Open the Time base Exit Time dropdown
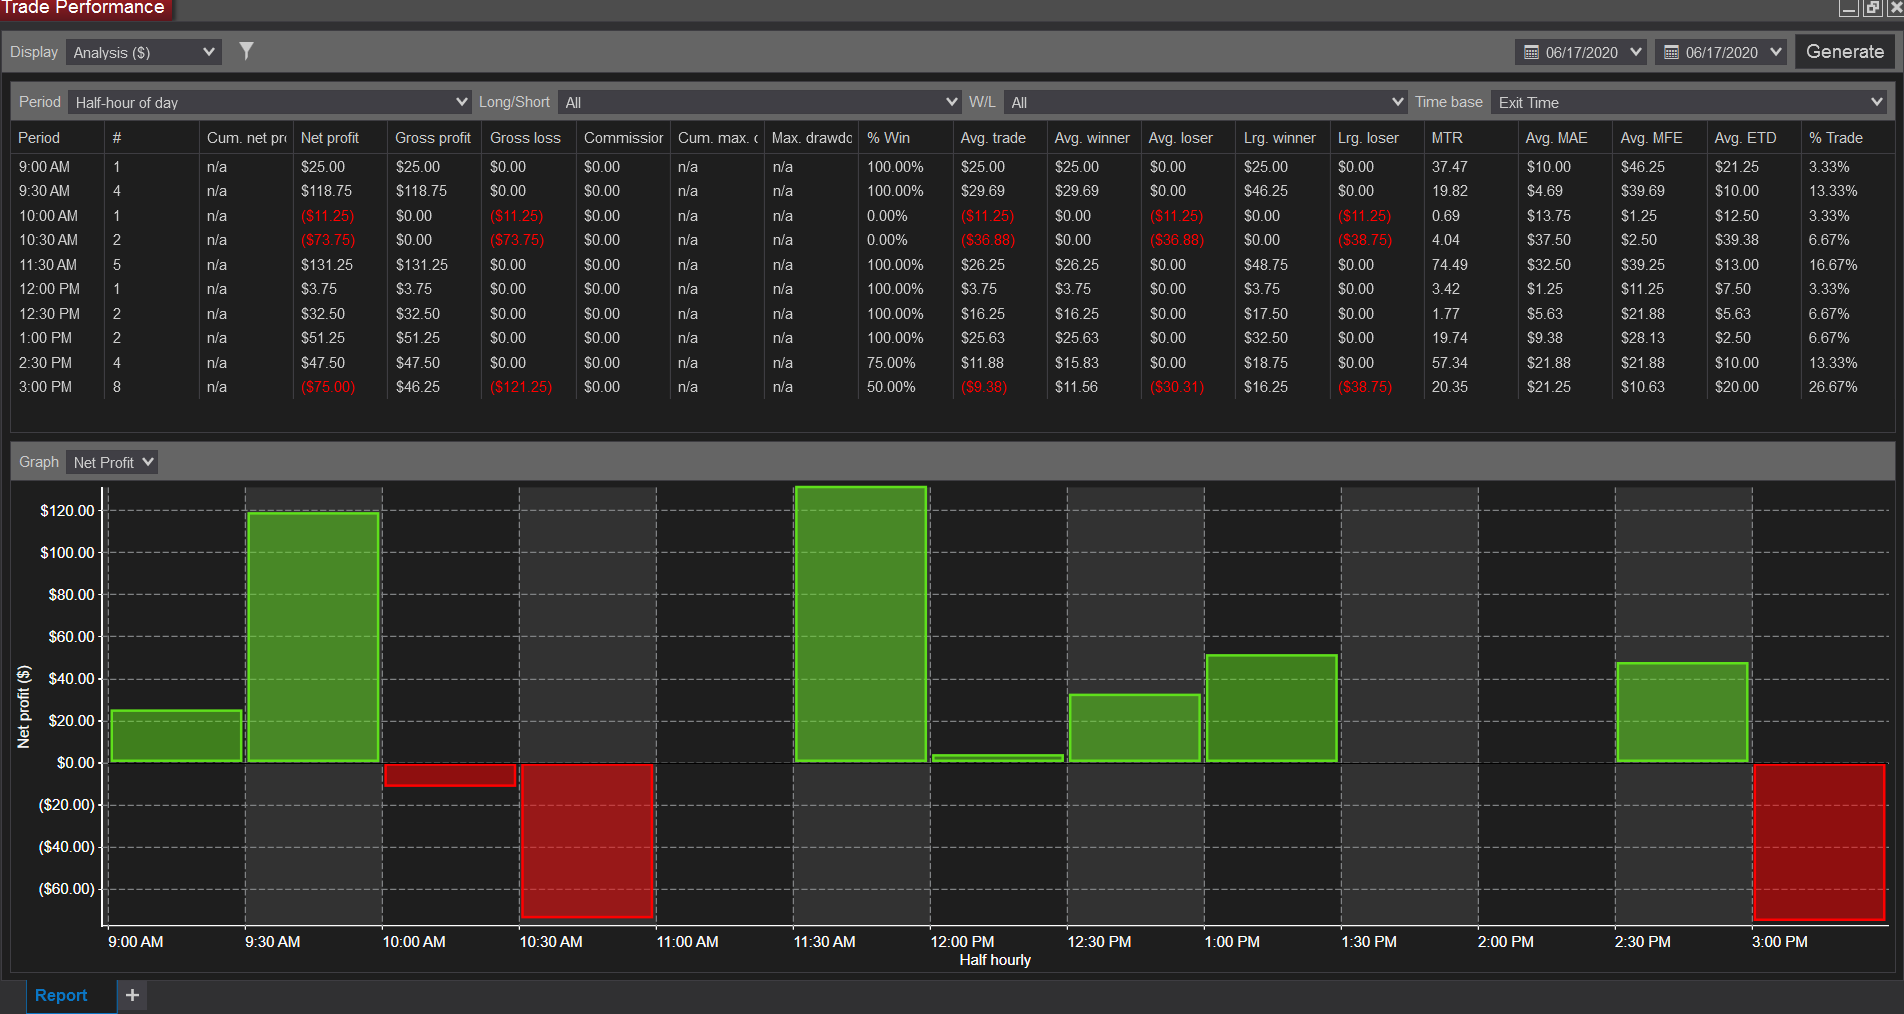 [x=1689, y=102]
